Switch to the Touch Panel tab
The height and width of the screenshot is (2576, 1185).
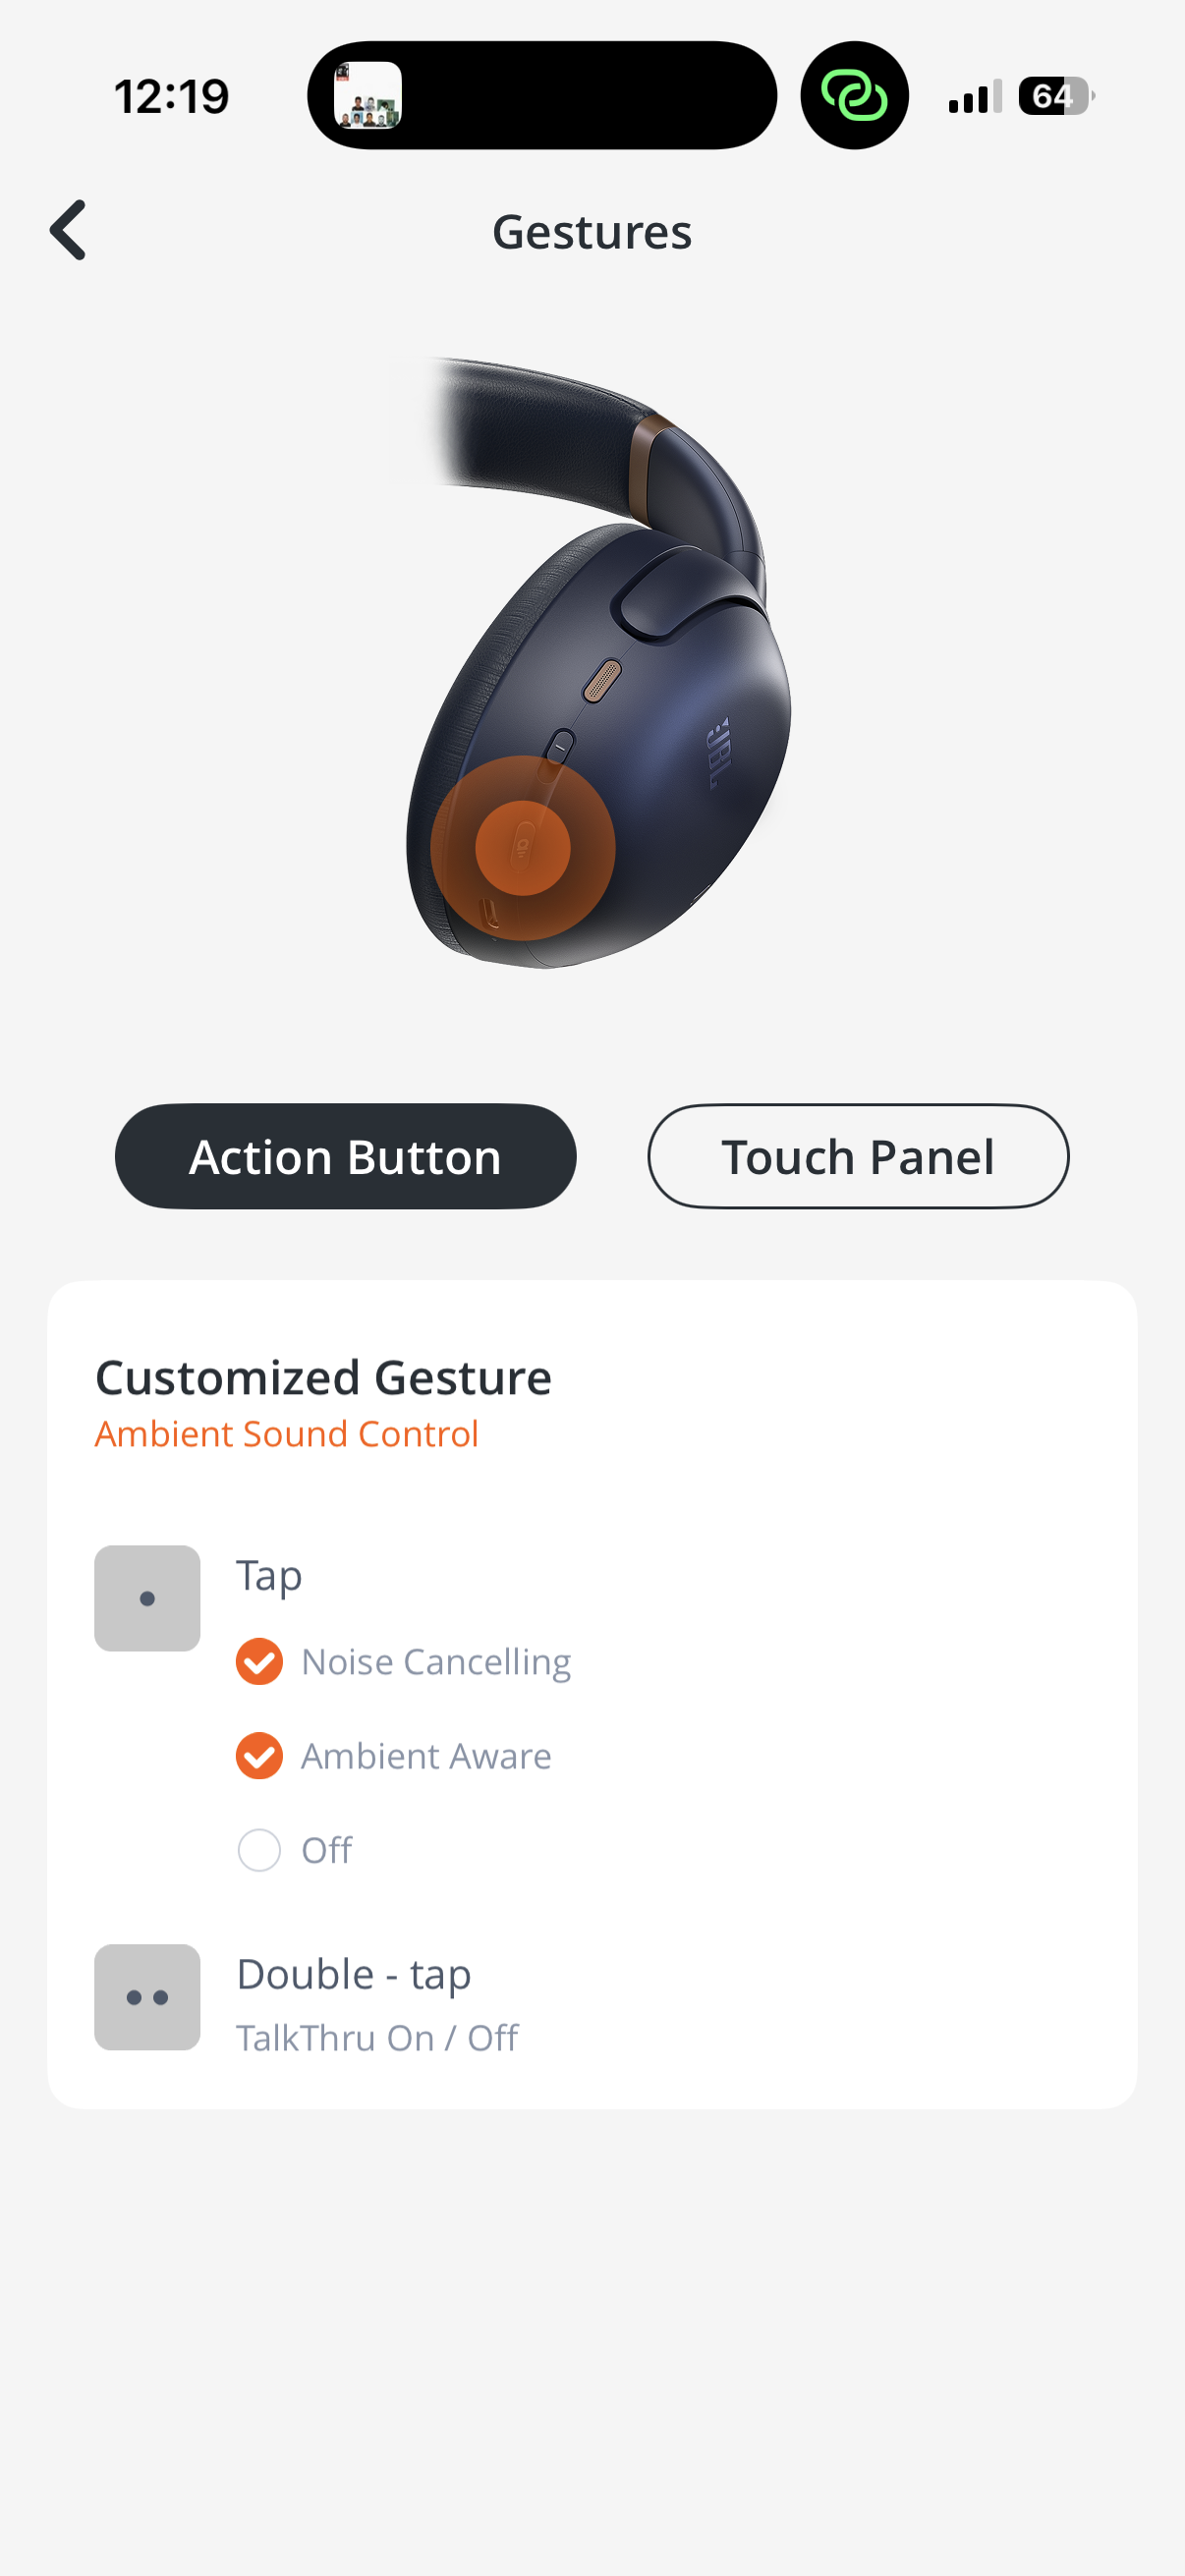tap(858, 1156)
